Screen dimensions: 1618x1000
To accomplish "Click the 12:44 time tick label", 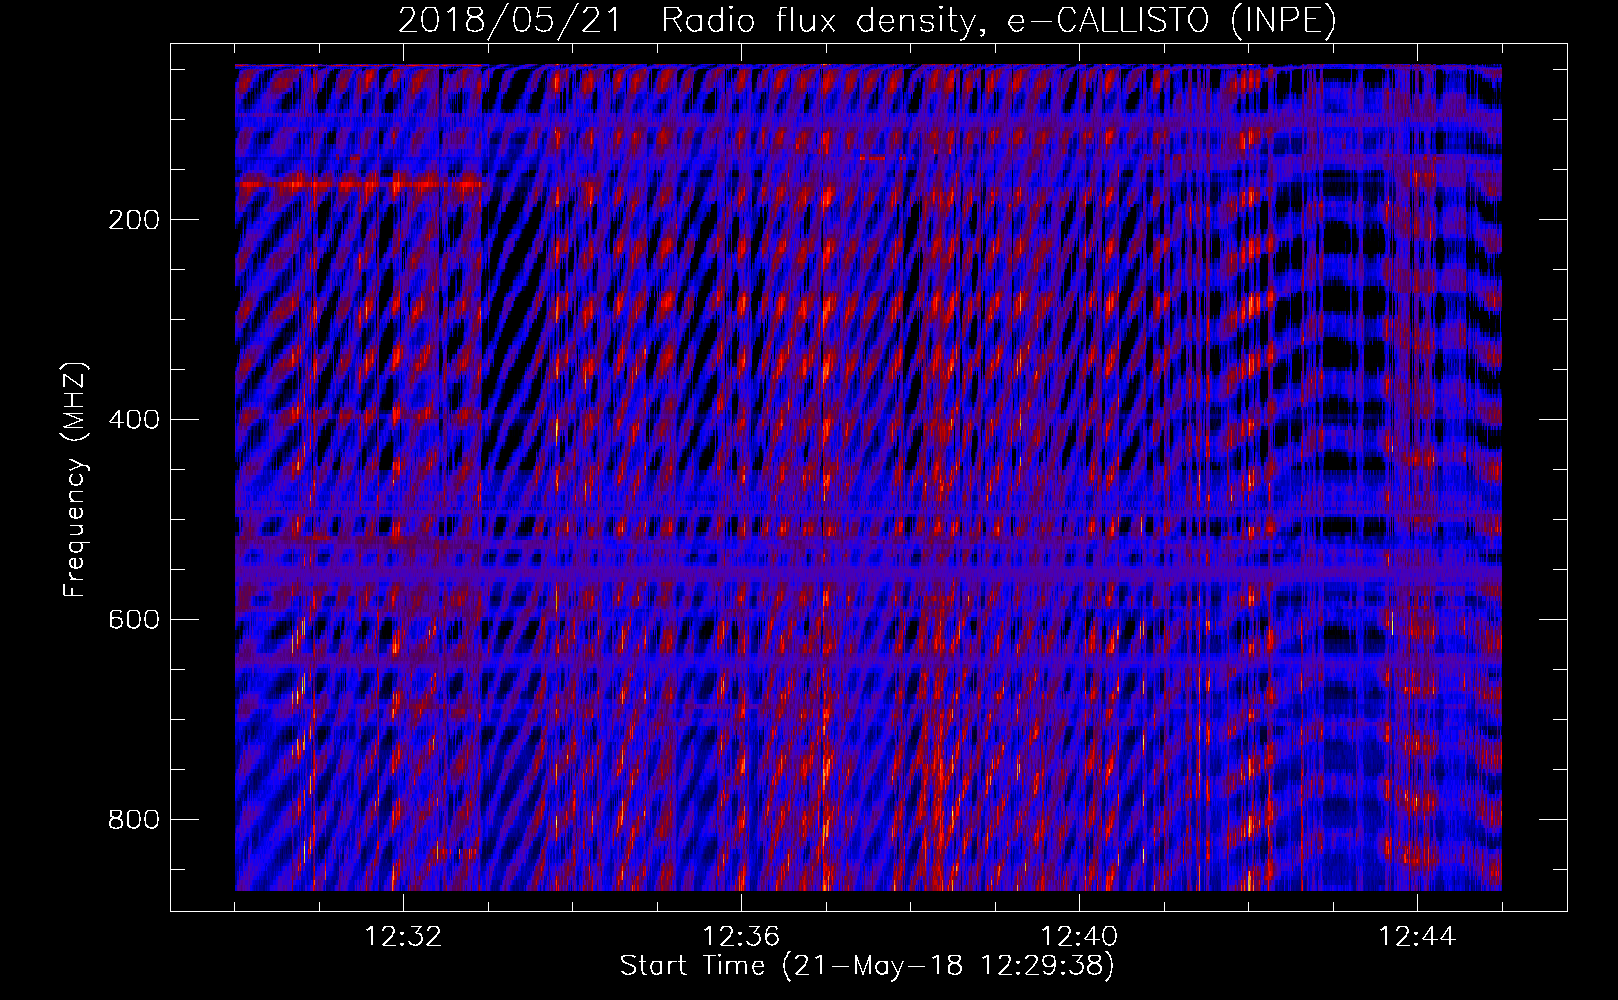I will [x=1417, y=937].
